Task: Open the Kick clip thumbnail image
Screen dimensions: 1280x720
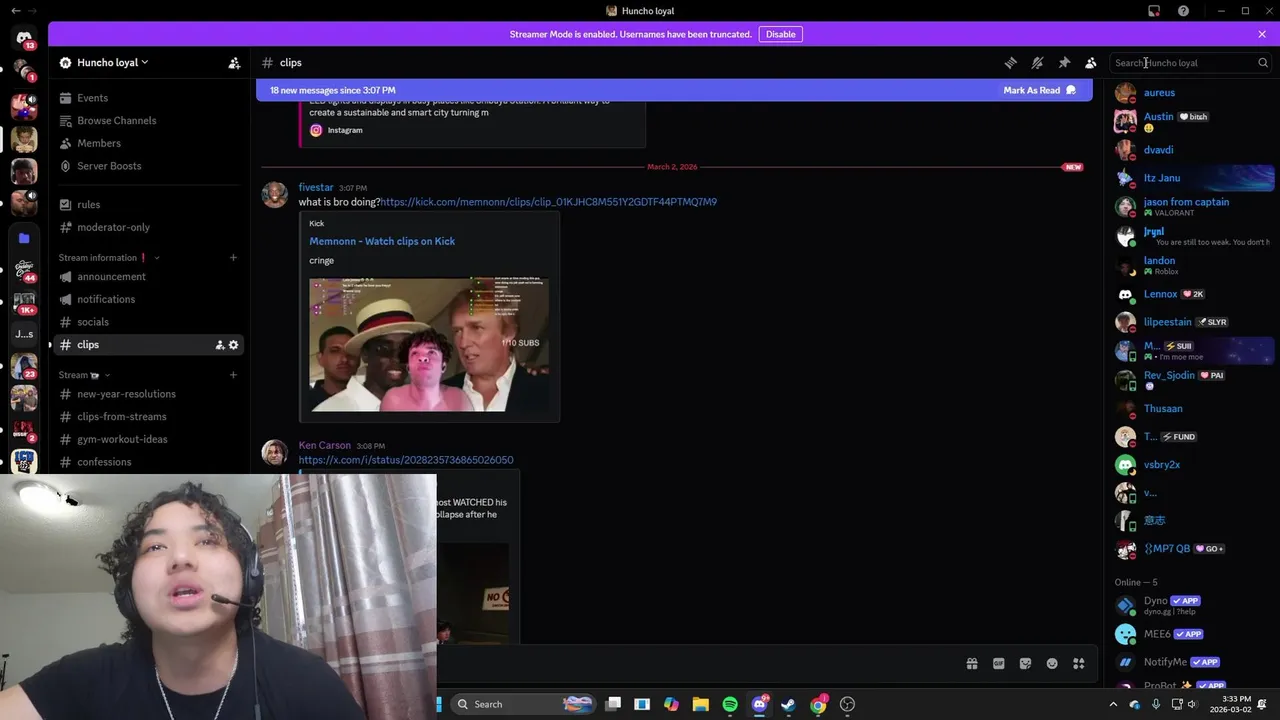Action: 429,344
